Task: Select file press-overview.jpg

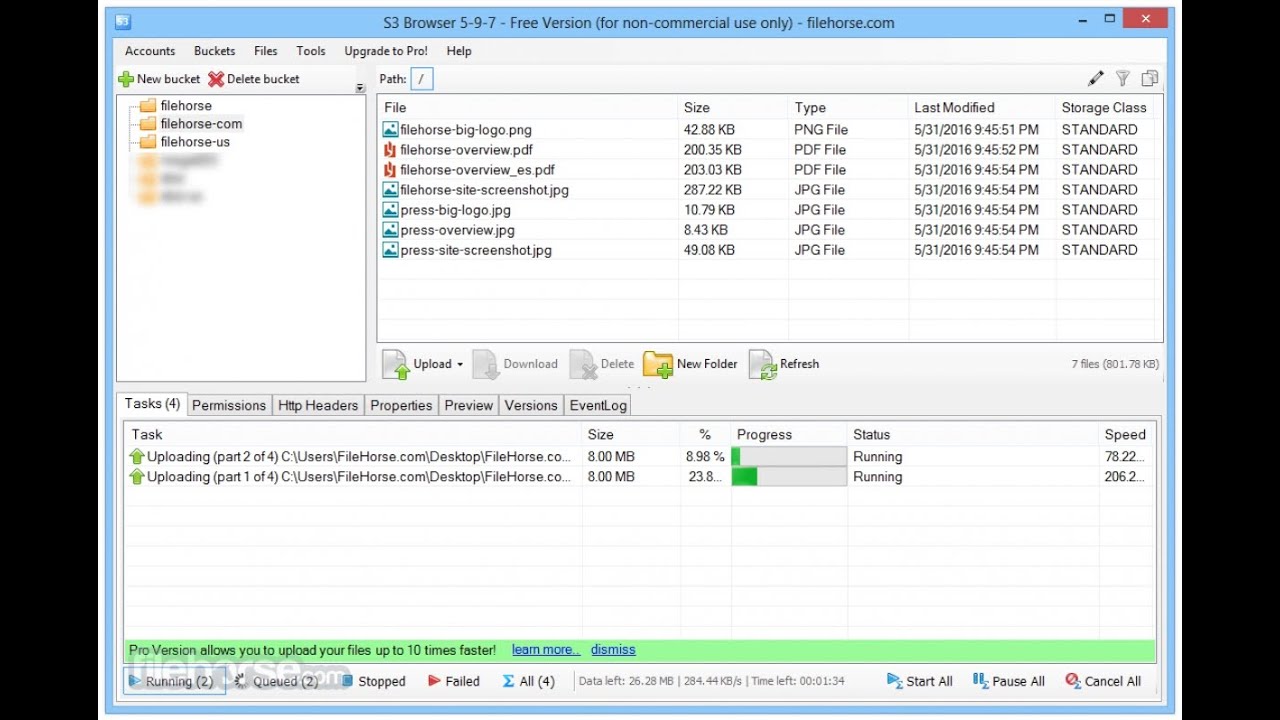Action: point(457,230)
